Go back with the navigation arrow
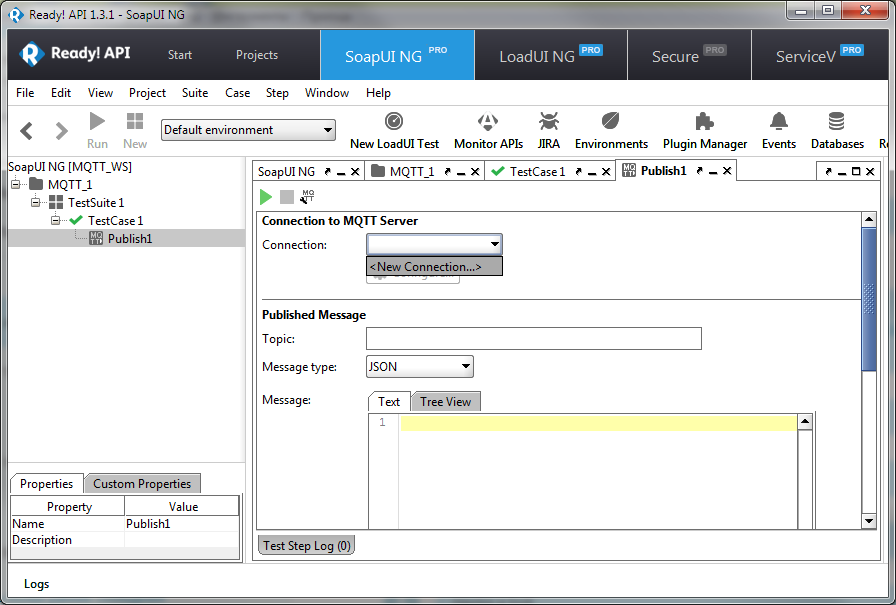The height and width of the screenshot is (605, 896). [26, 131]
